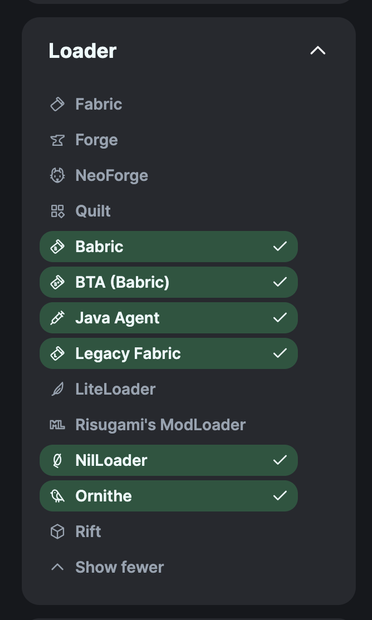Click the Java Agent syringe icon
The width and height of the screenshot is (372, 620).
coord(57,318)
